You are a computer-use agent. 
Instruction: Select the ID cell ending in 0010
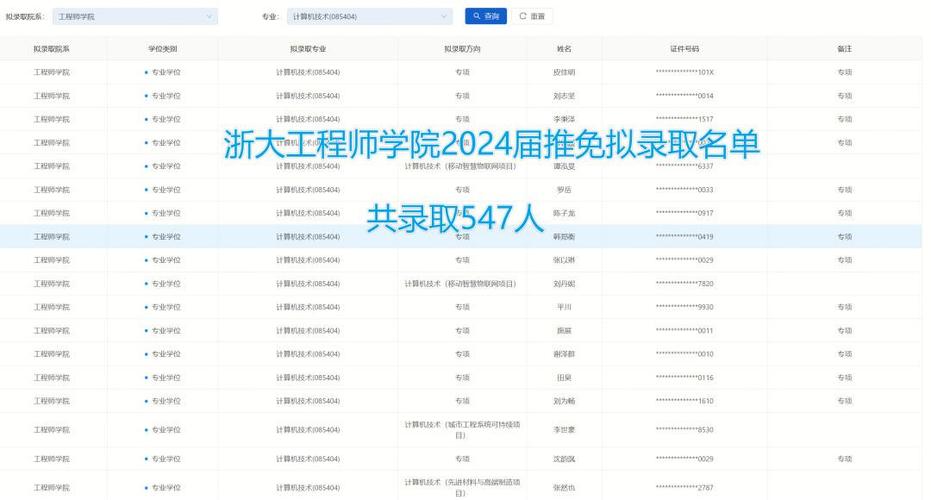click(685, 354)
